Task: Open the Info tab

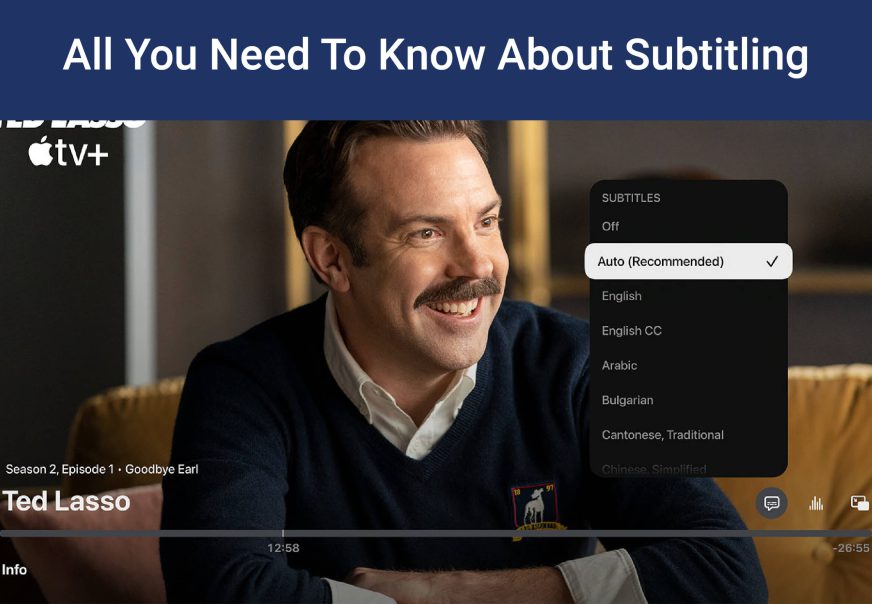Action: [14, 570]
